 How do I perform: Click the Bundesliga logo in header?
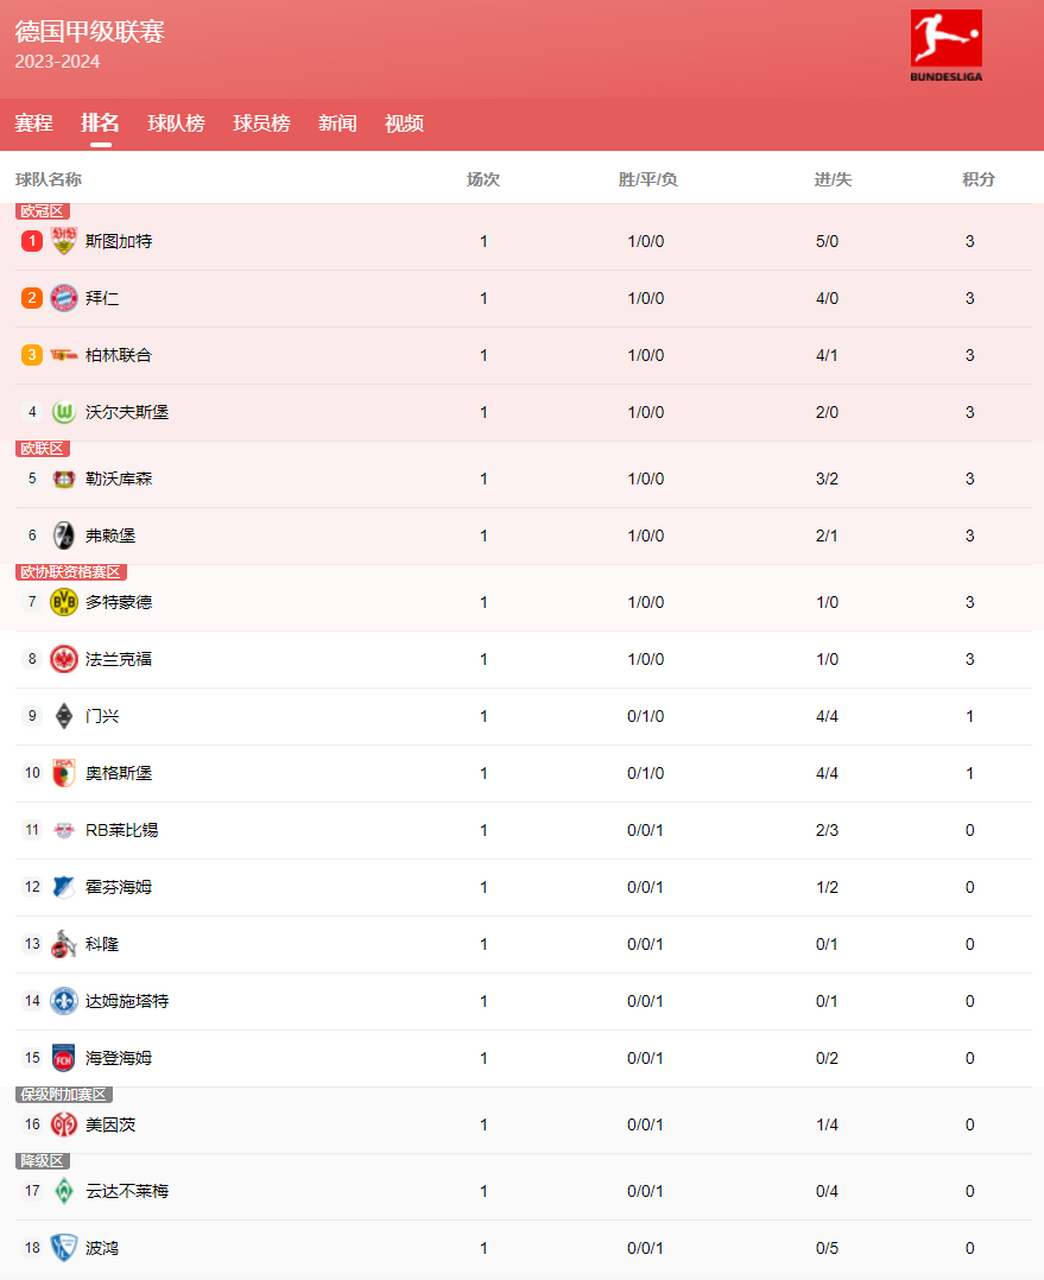[946, 45]
